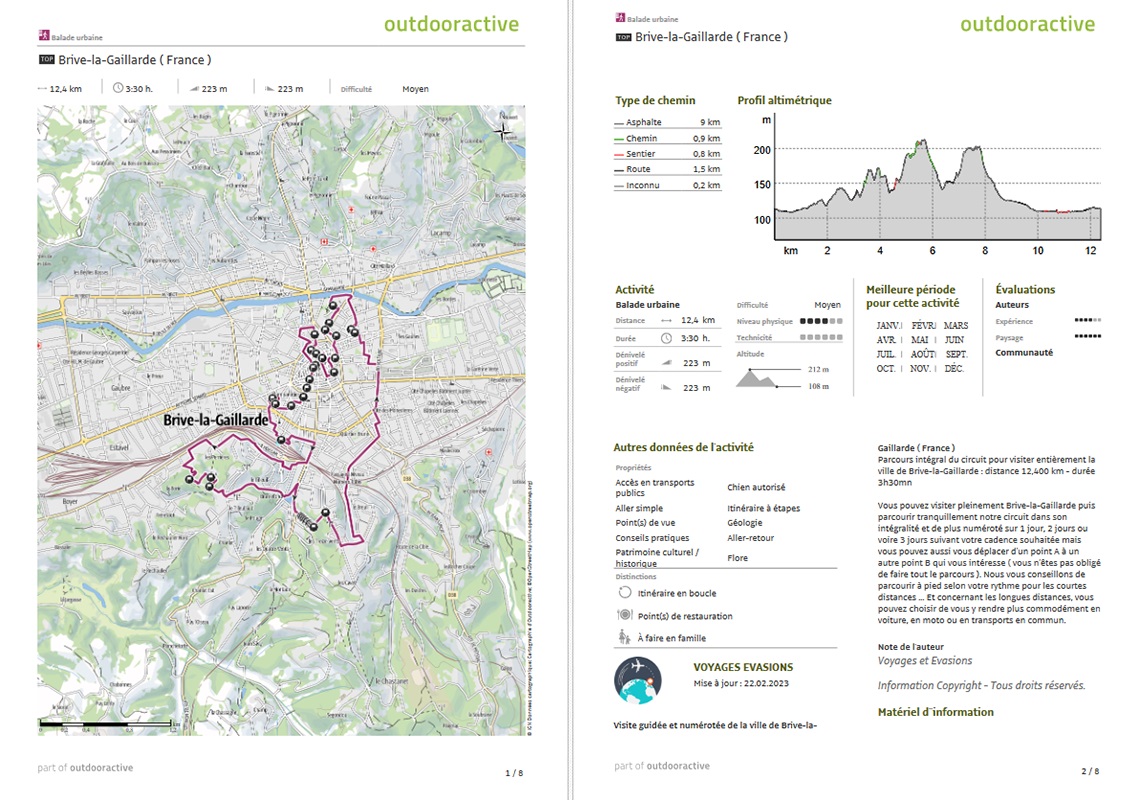Click the VOYAGES EVASIONS author name

(743, 667)
